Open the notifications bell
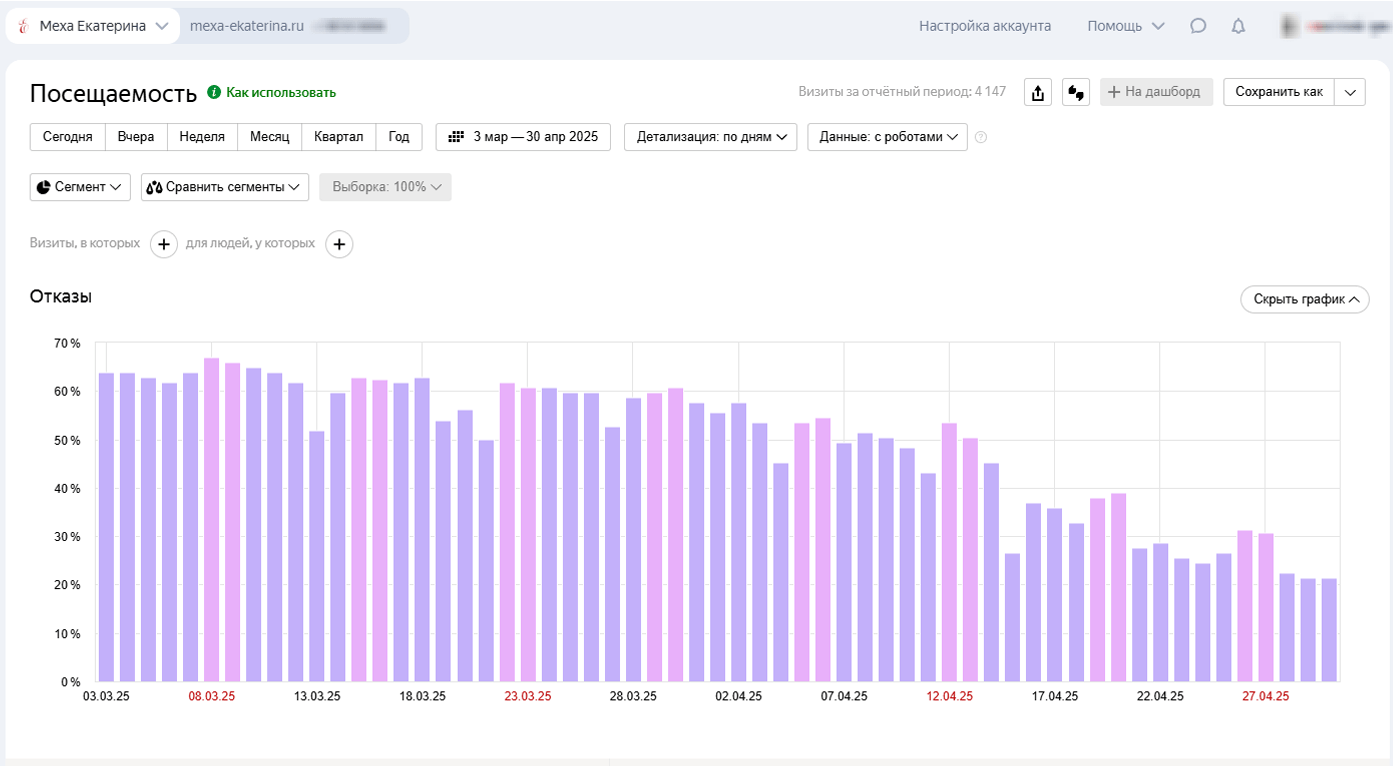Screen dimensions: 1393x766 (1238, 27)
